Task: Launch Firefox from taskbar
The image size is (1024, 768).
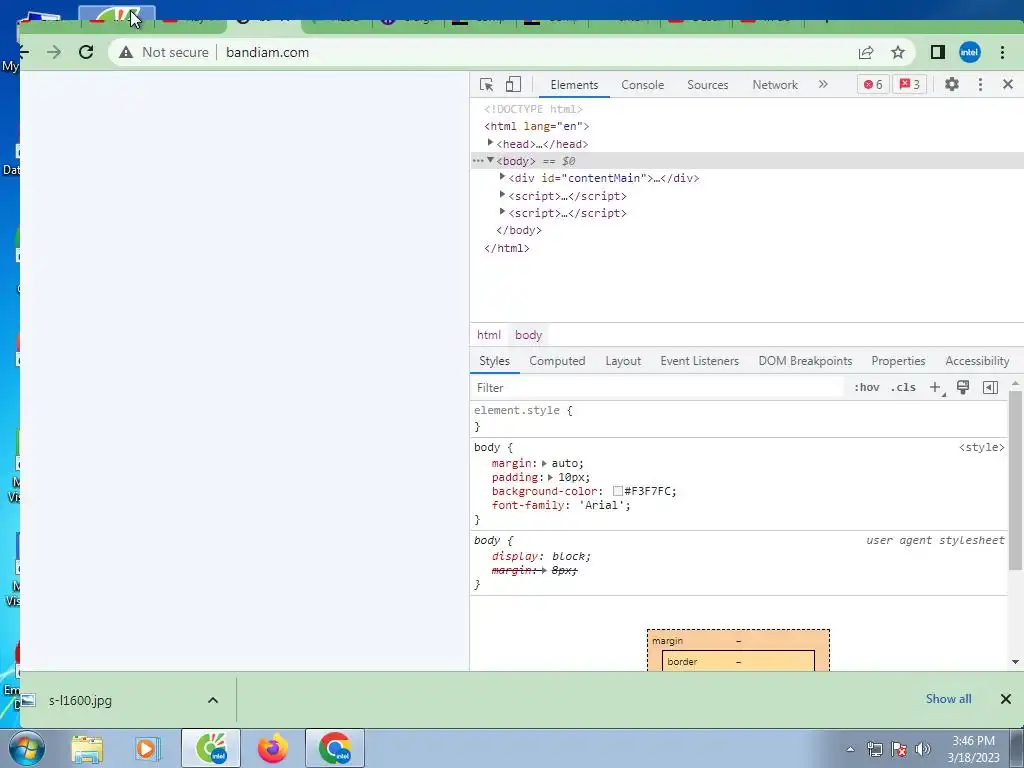Action: (x=272, y=748)
